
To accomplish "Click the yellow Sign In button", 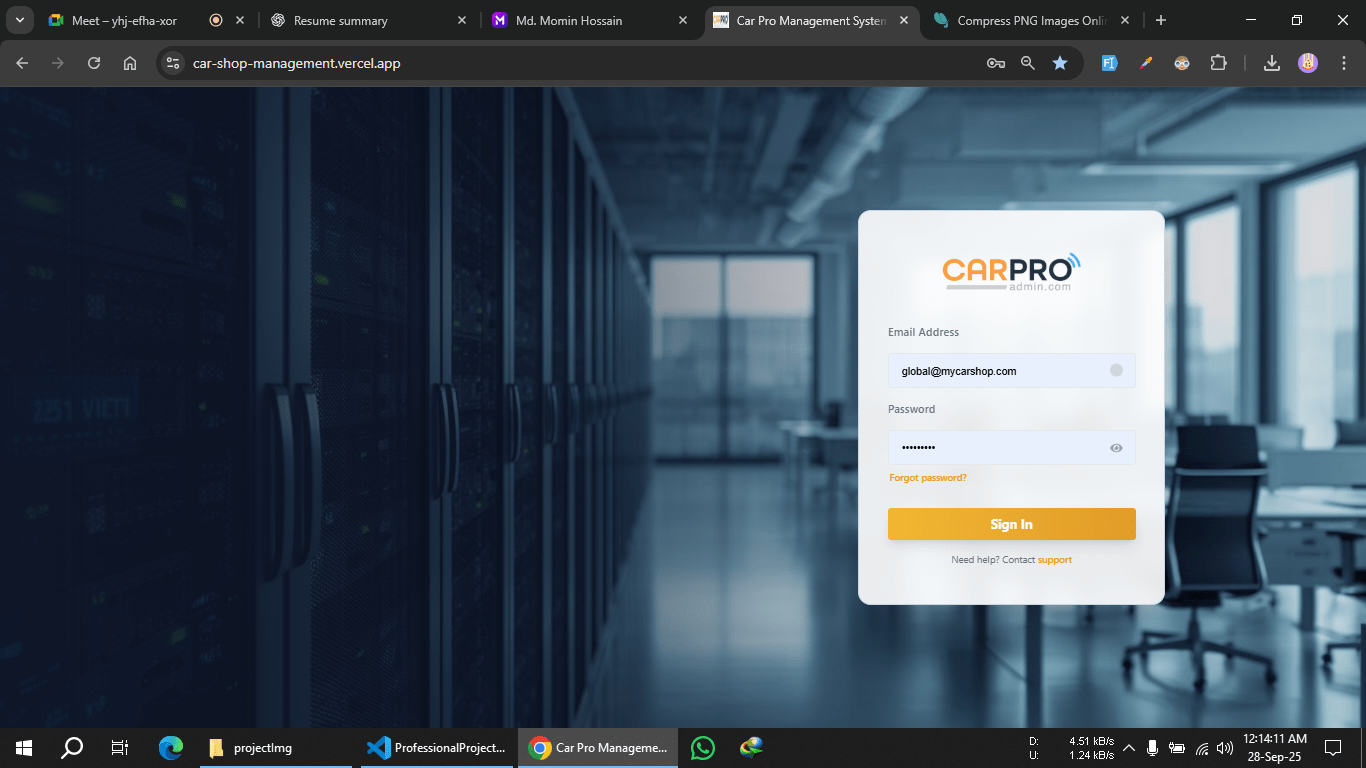I will tap(1011, 524).
